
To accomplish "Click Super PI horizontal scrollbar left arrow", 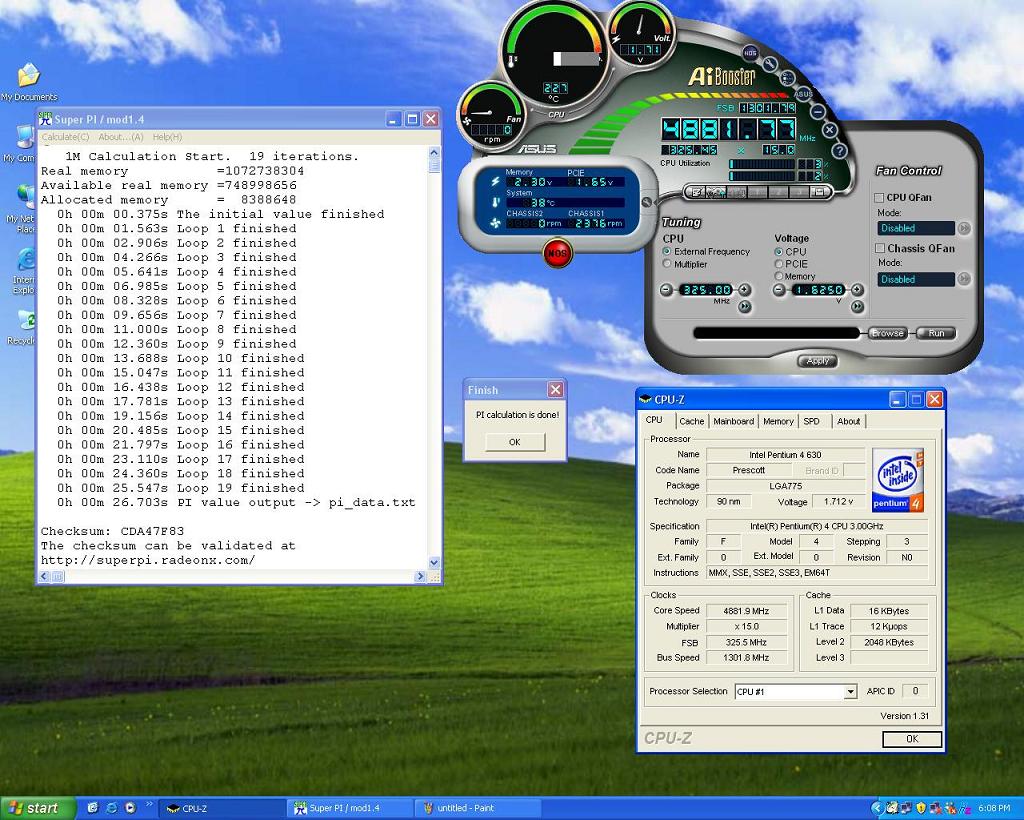I will [x=44, y=576].
